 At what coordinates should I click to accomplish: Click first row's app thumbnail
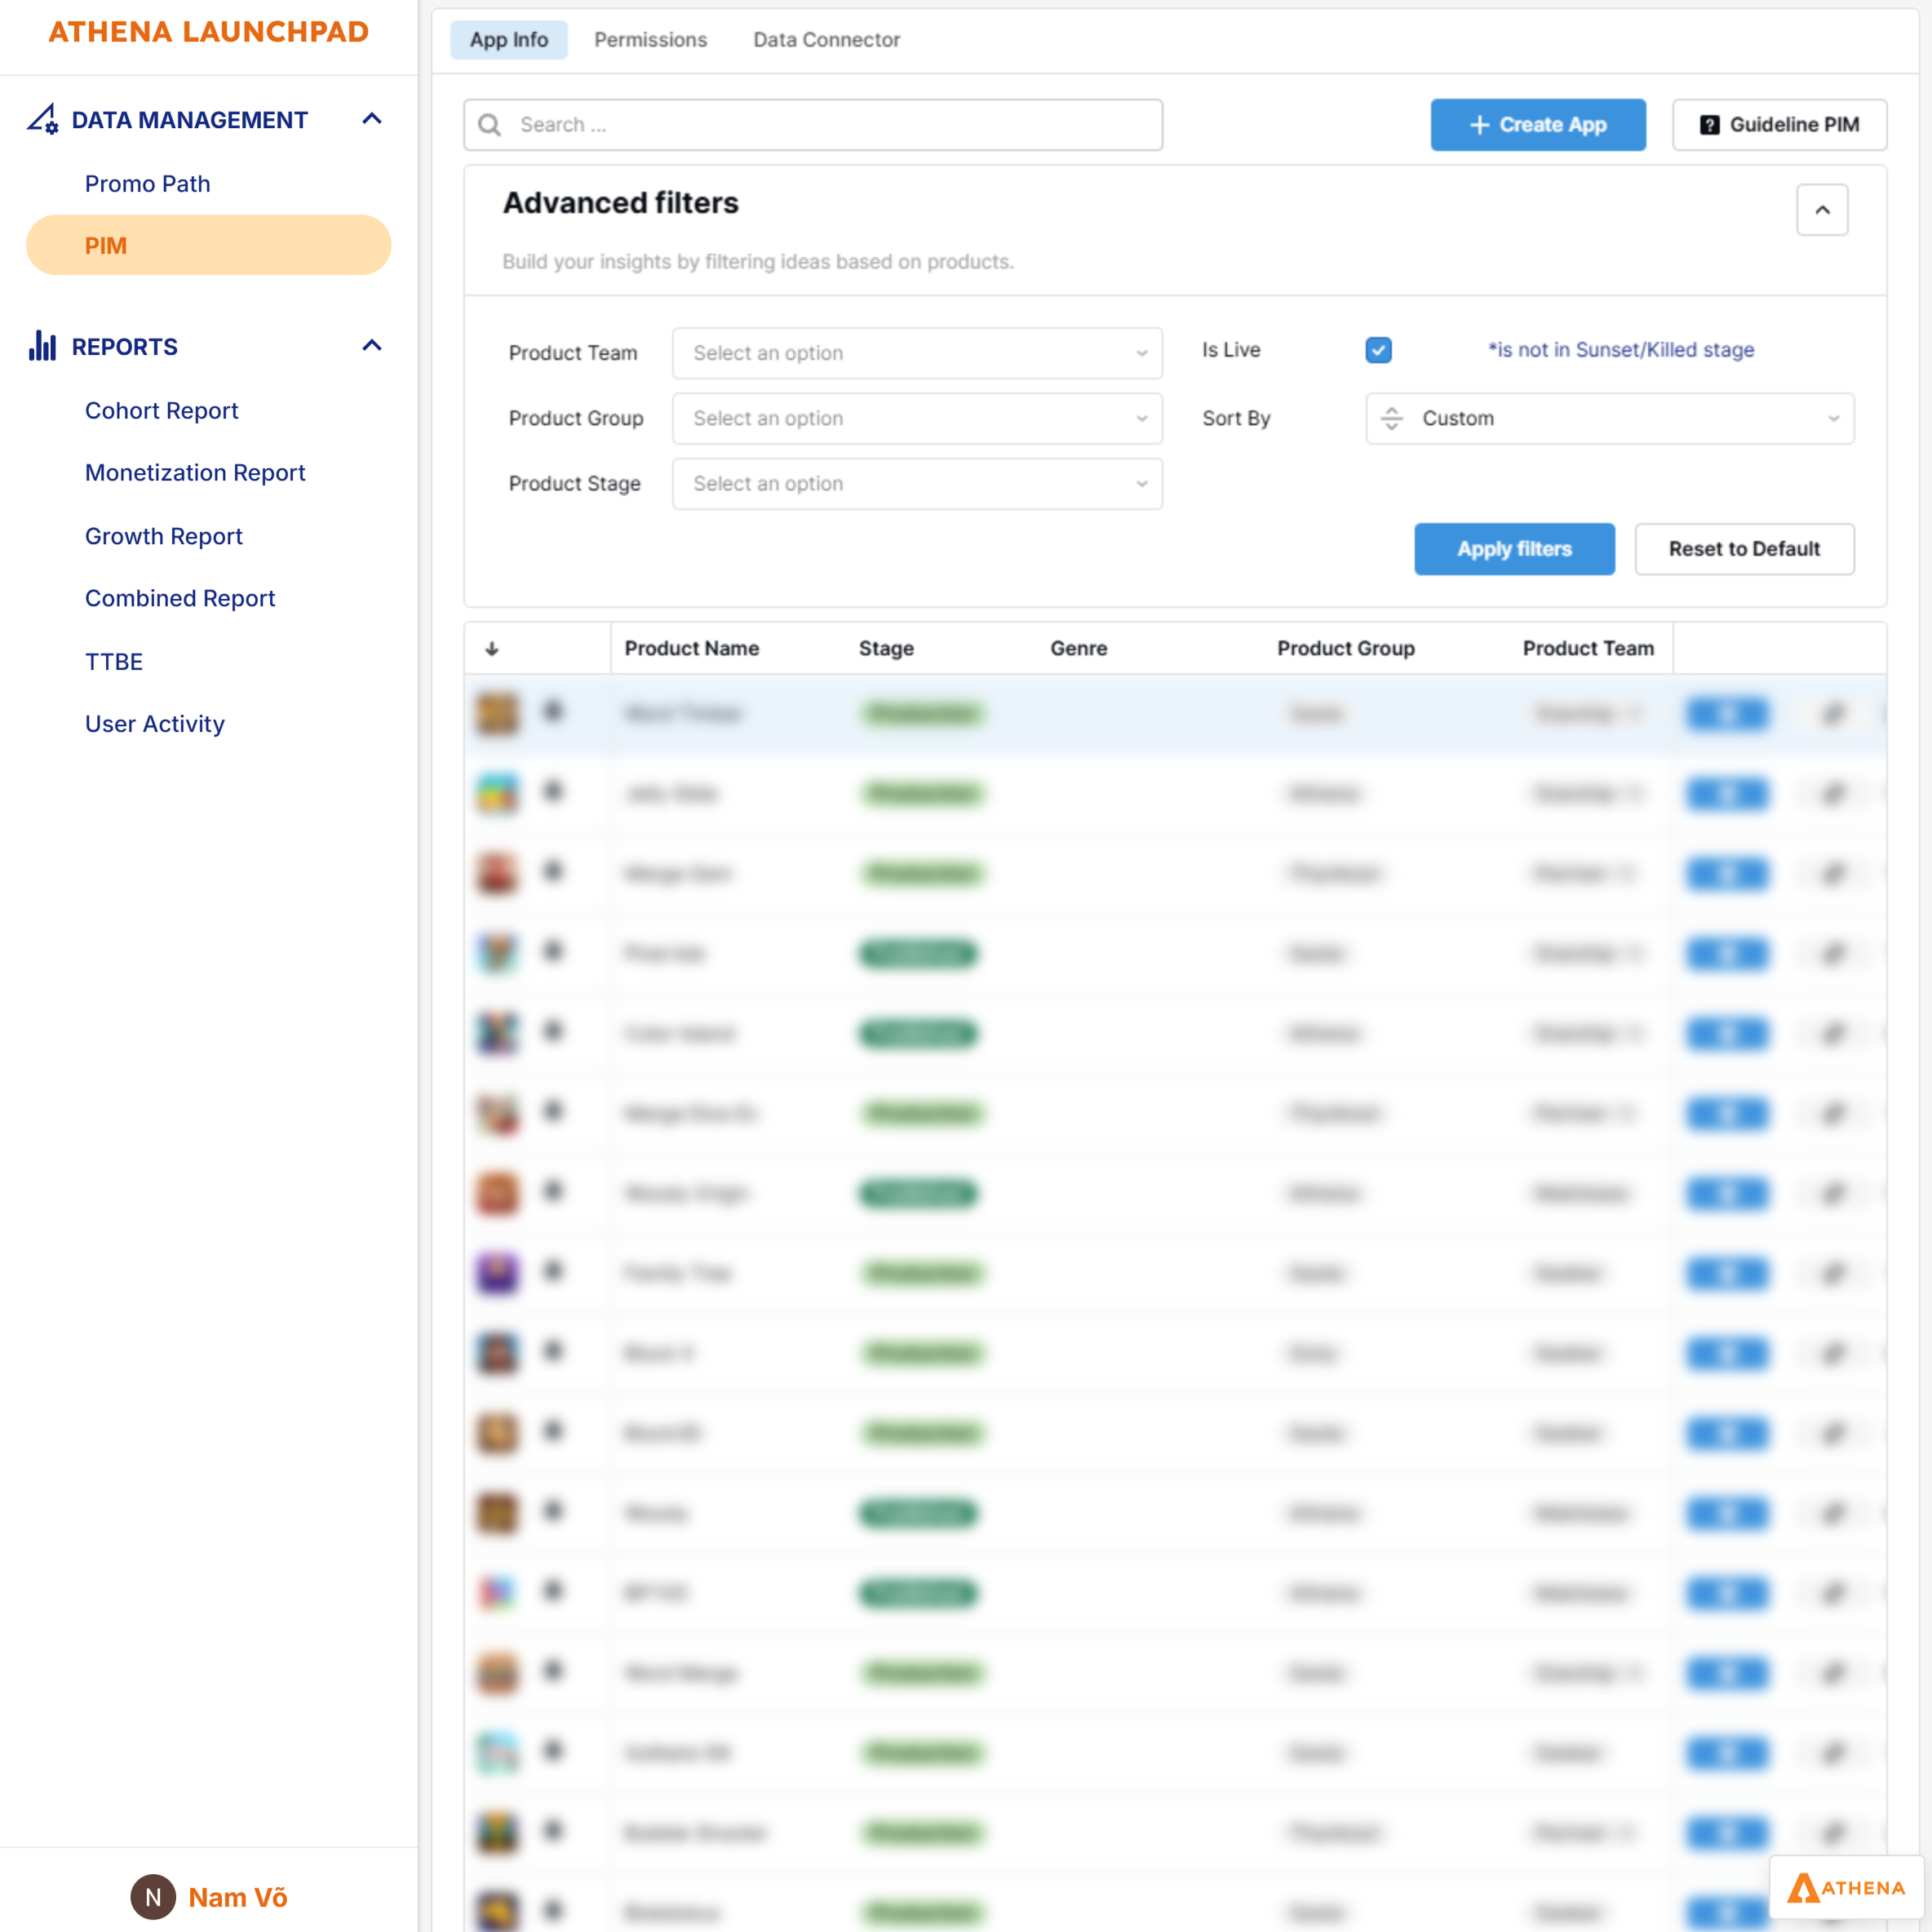tap(497, 713)
